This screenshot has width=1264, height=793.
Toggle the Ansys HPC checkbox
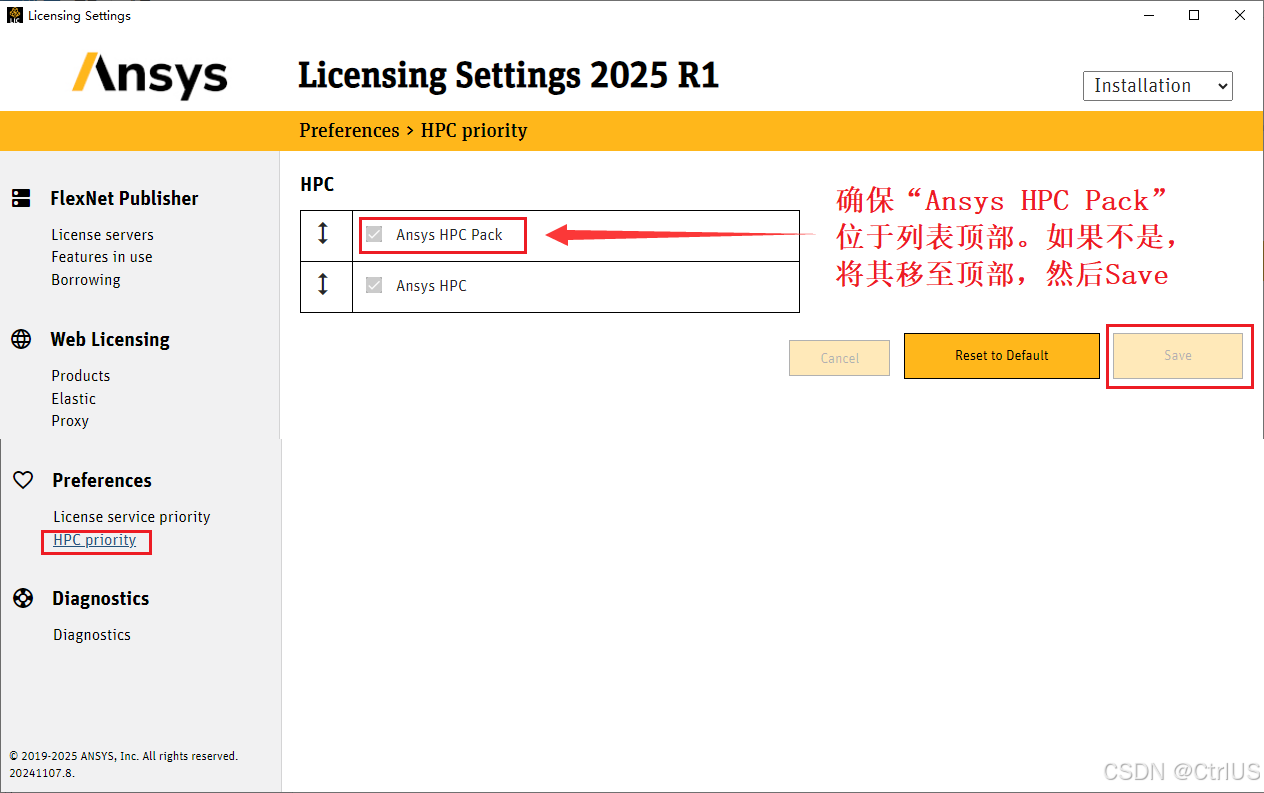point(374,285)
